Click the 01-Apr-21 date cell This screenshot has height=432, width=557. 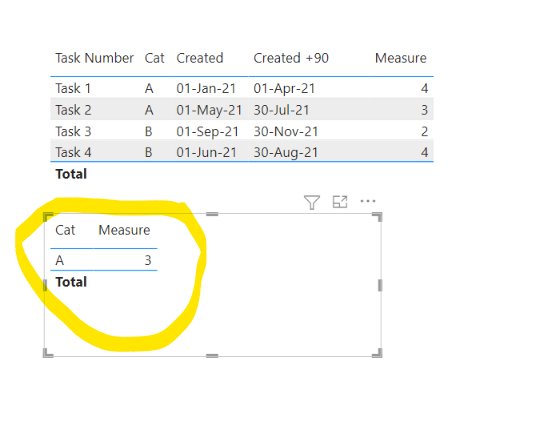click(284, 88)
